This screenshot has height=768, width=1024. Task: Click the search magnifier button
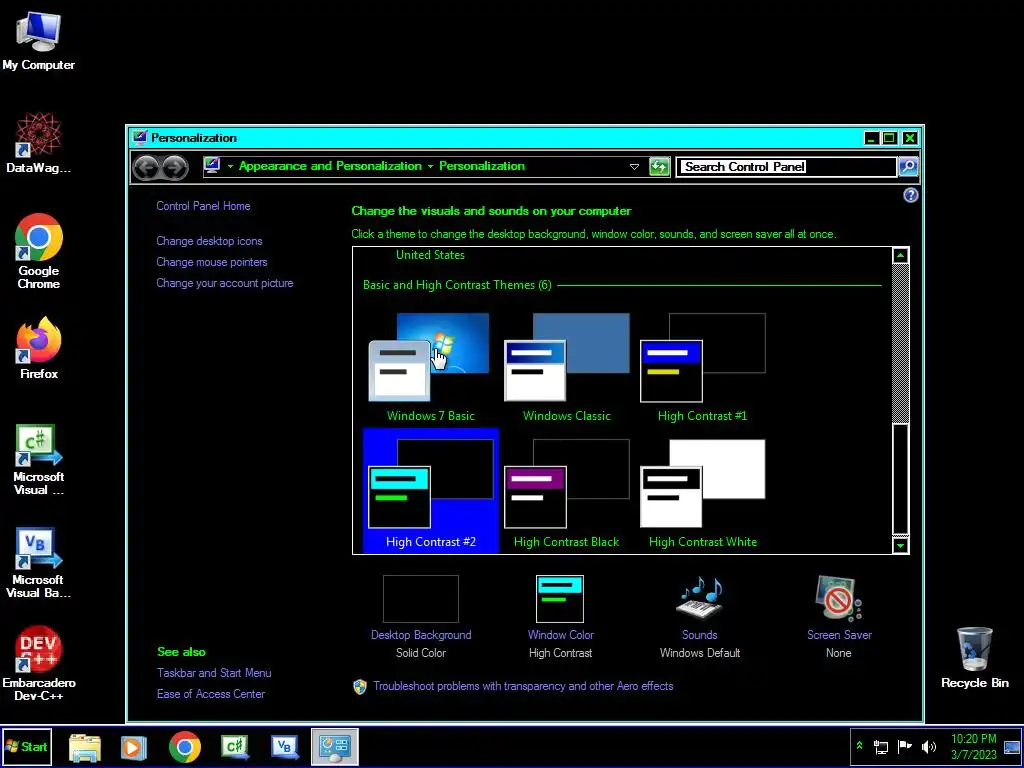[908, 167]
